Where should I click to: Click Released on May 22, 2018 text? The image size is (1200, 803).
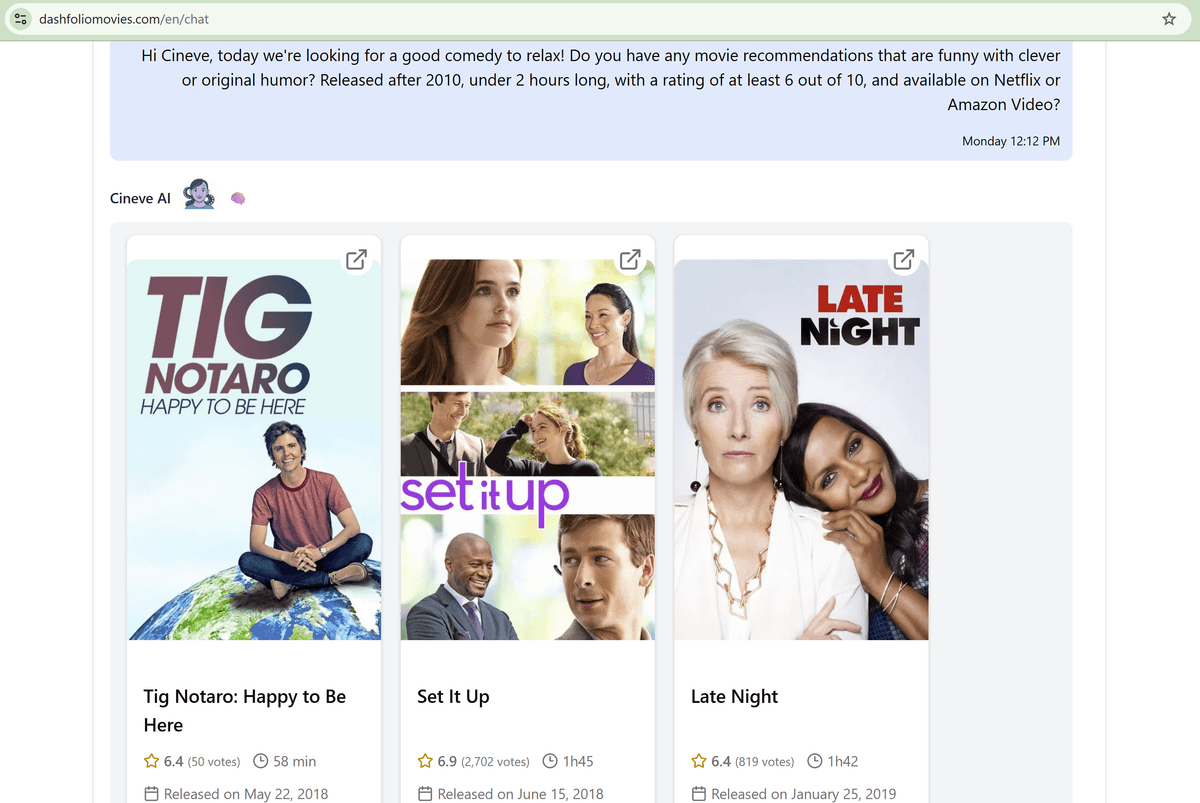point(246,794)
